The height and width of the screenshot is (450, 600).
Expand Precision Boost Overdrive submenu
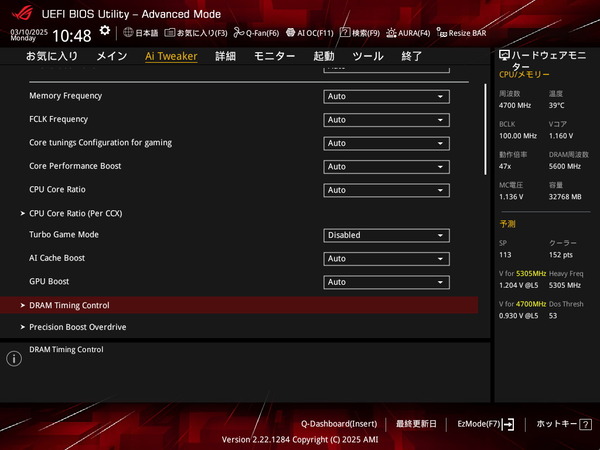coord(78,327)
